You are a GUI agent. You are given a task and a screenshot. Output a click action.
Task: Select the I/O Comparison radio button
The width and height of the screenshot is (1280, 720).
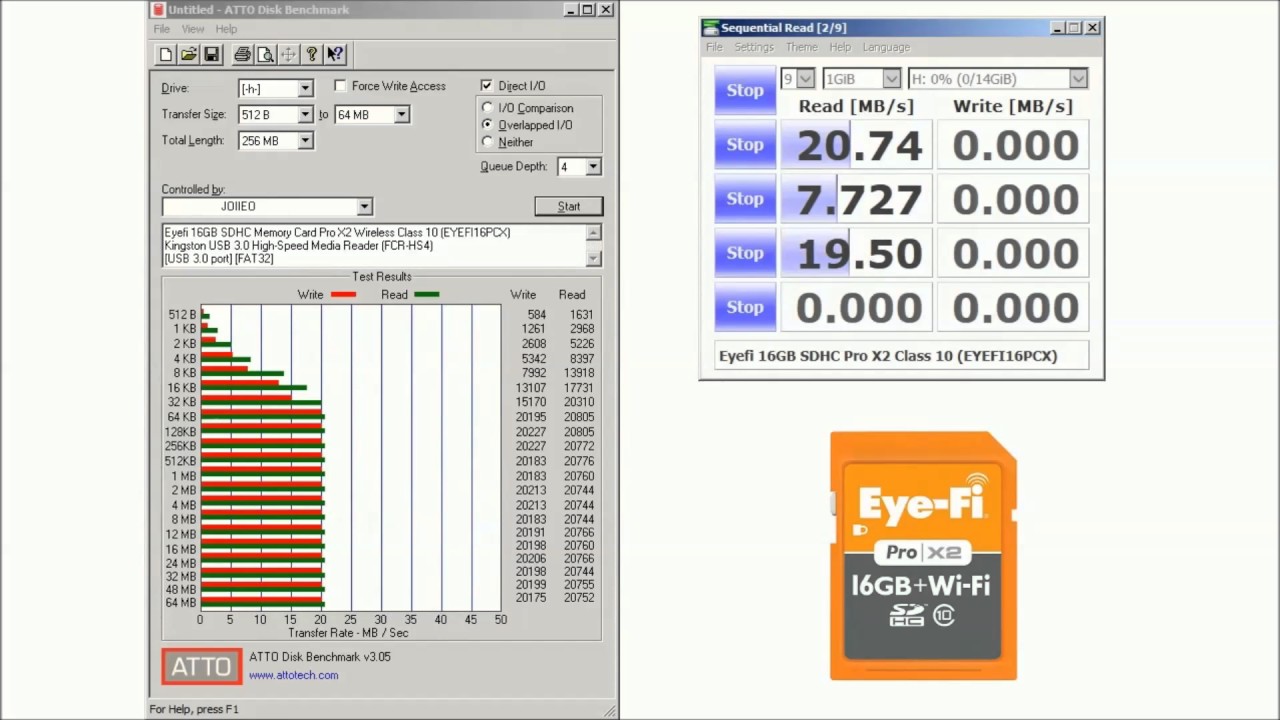488,108
